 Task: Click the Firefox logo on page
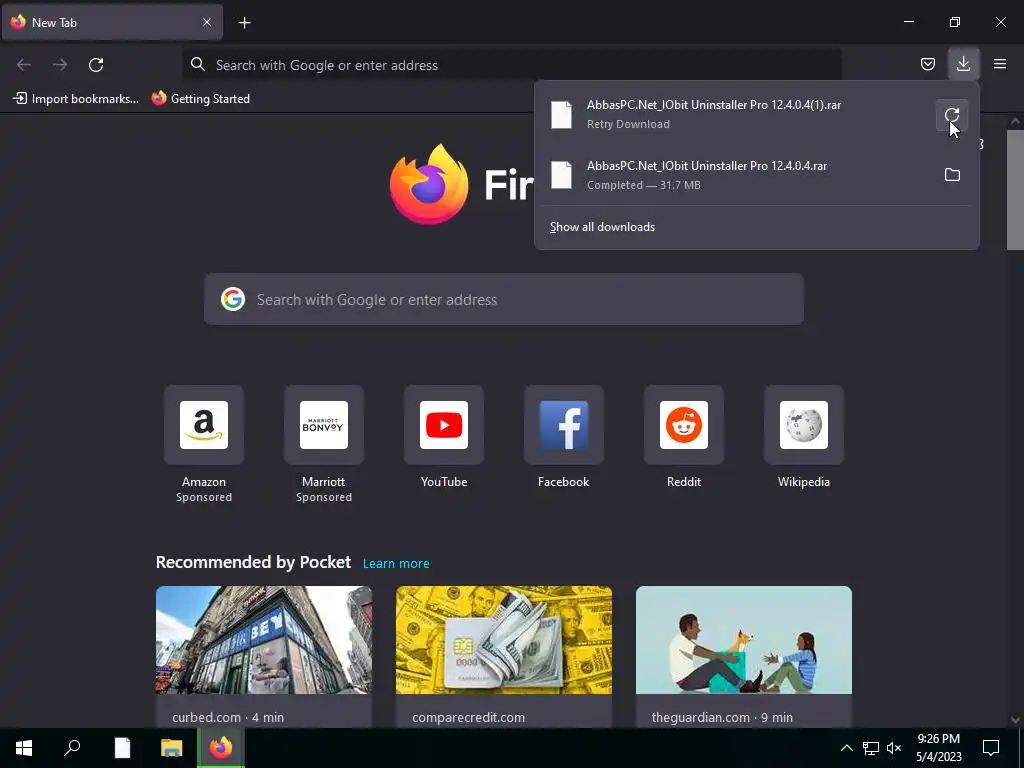pos(429,185)
